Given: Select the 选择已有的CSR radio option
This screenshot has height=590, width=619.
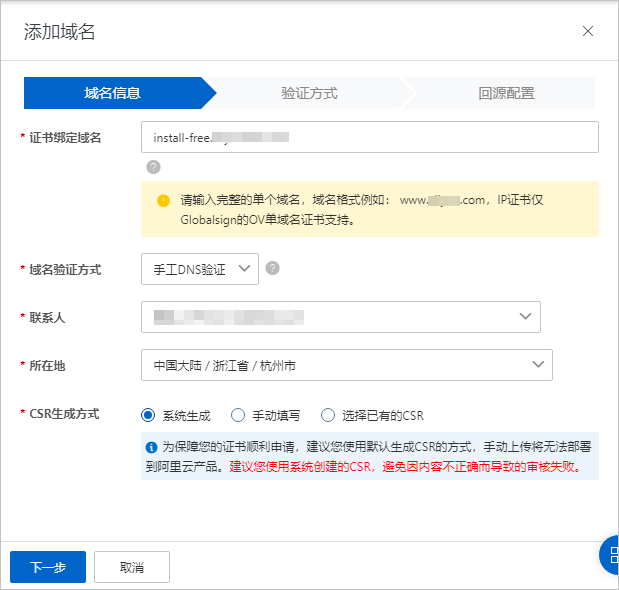Looking at the screenshot, I should (328, 415).
